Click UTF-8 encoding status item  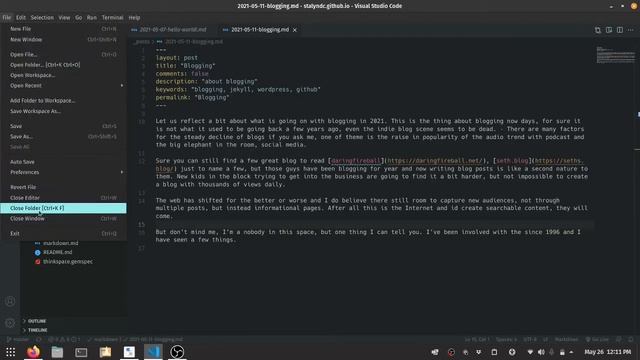click(x=530, y=340)
